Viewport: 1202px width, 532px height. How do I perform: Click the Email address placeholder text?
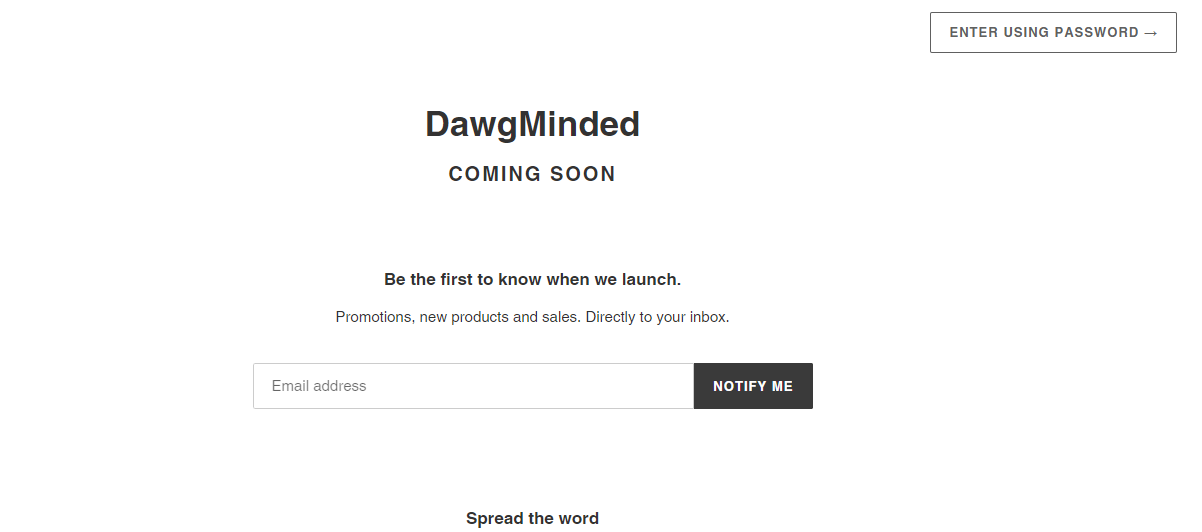[319, 386]
